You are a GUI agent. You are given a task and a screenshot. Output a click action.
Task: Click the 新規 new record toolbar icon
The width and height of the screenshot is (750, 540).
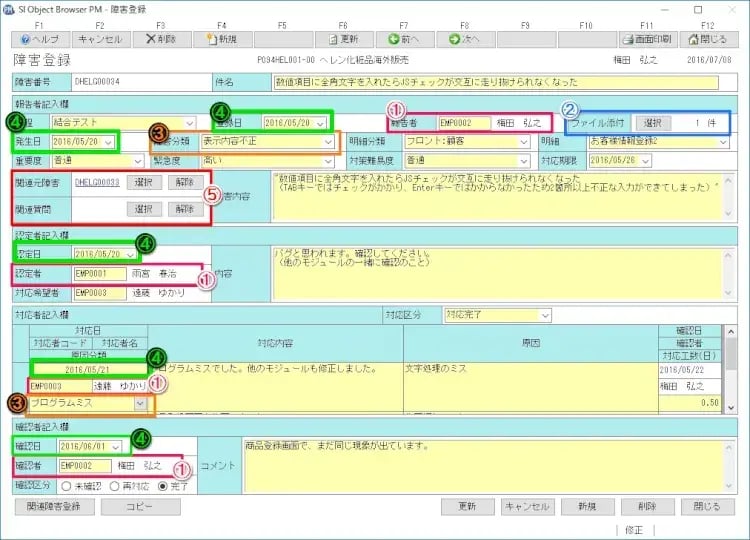coord(222,39)
